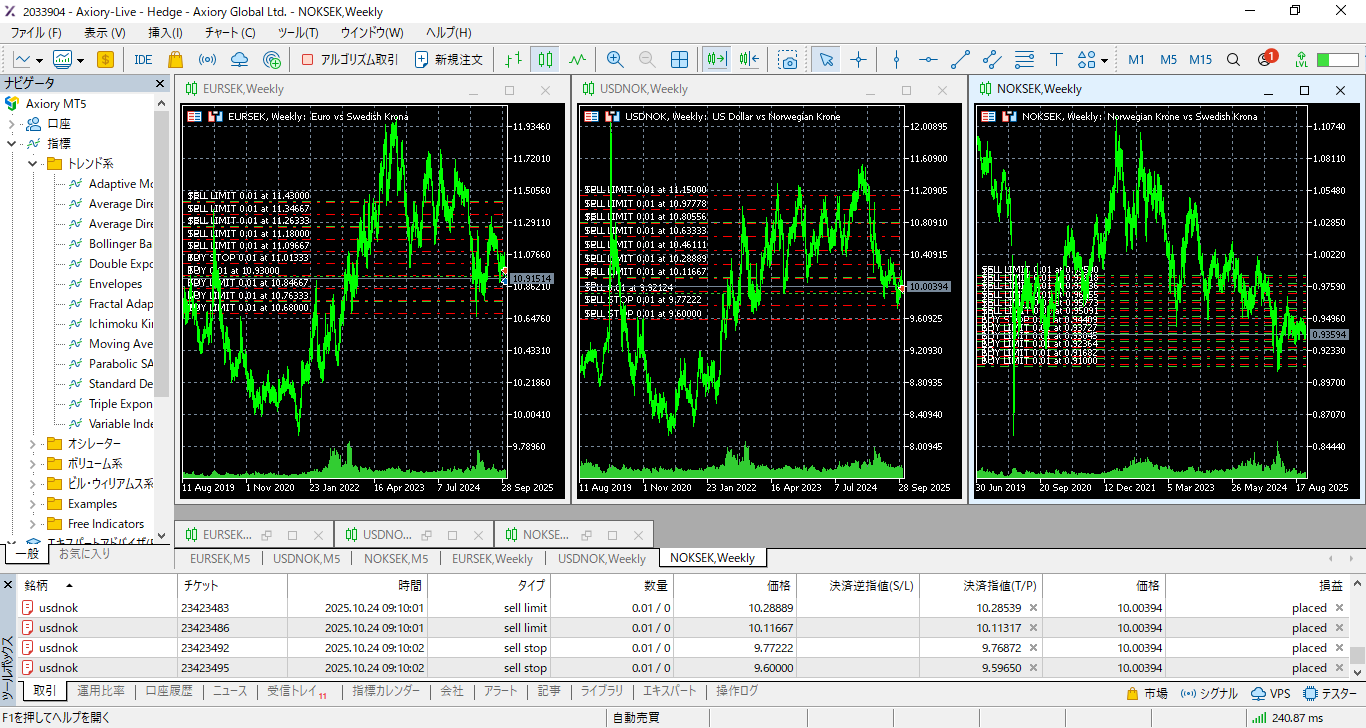
Task: Toggle the アルゴリズム取引 algo trading button
Action: pos(349,60)
